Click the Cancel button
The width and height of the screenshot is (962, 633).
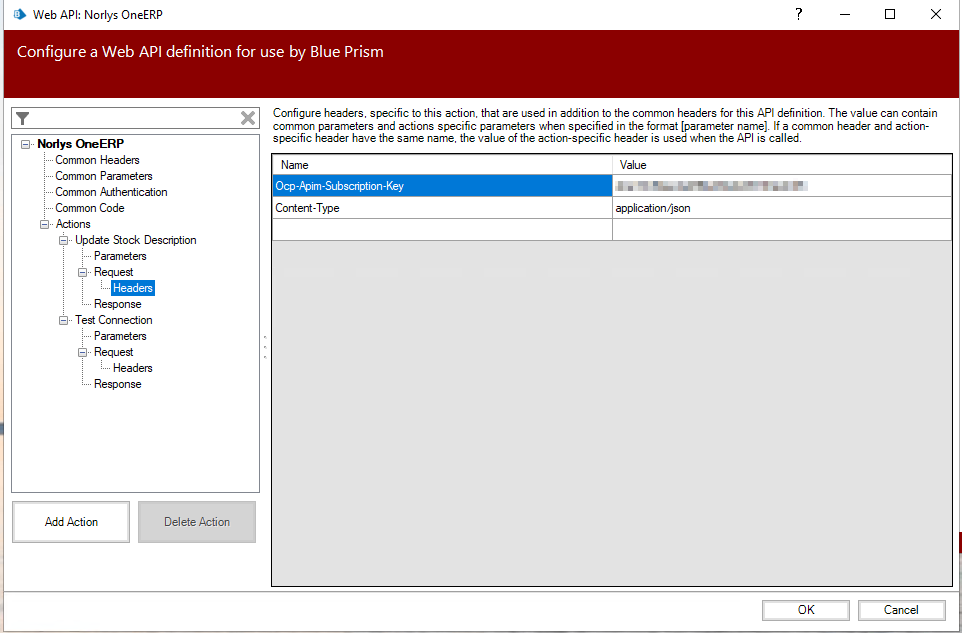tap(901, 610)
